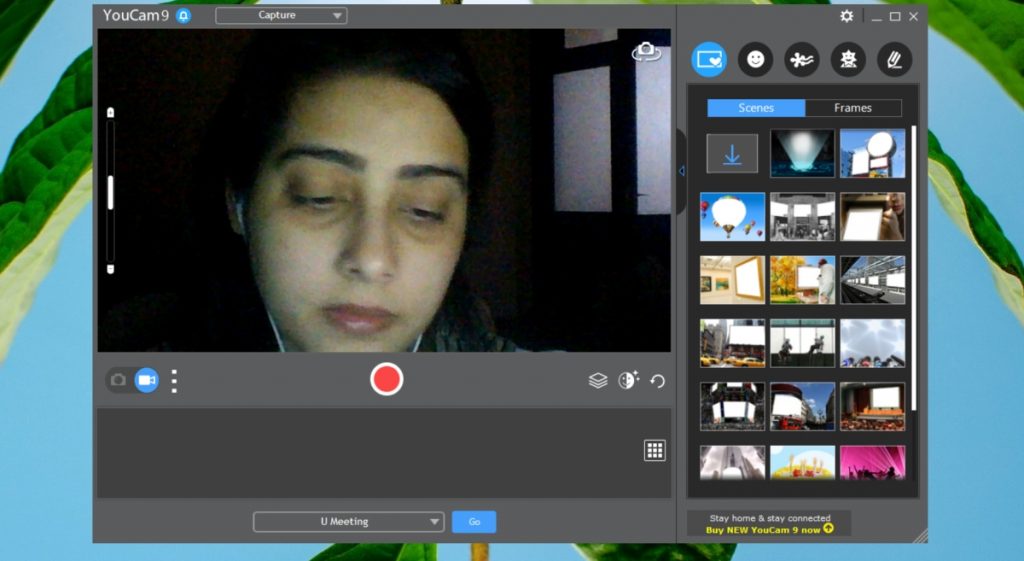Image resolution: width=1024 pixels, height=561 pixels.
Task: Apply the art gallery frame scene
Action: (x=732, y=280)
